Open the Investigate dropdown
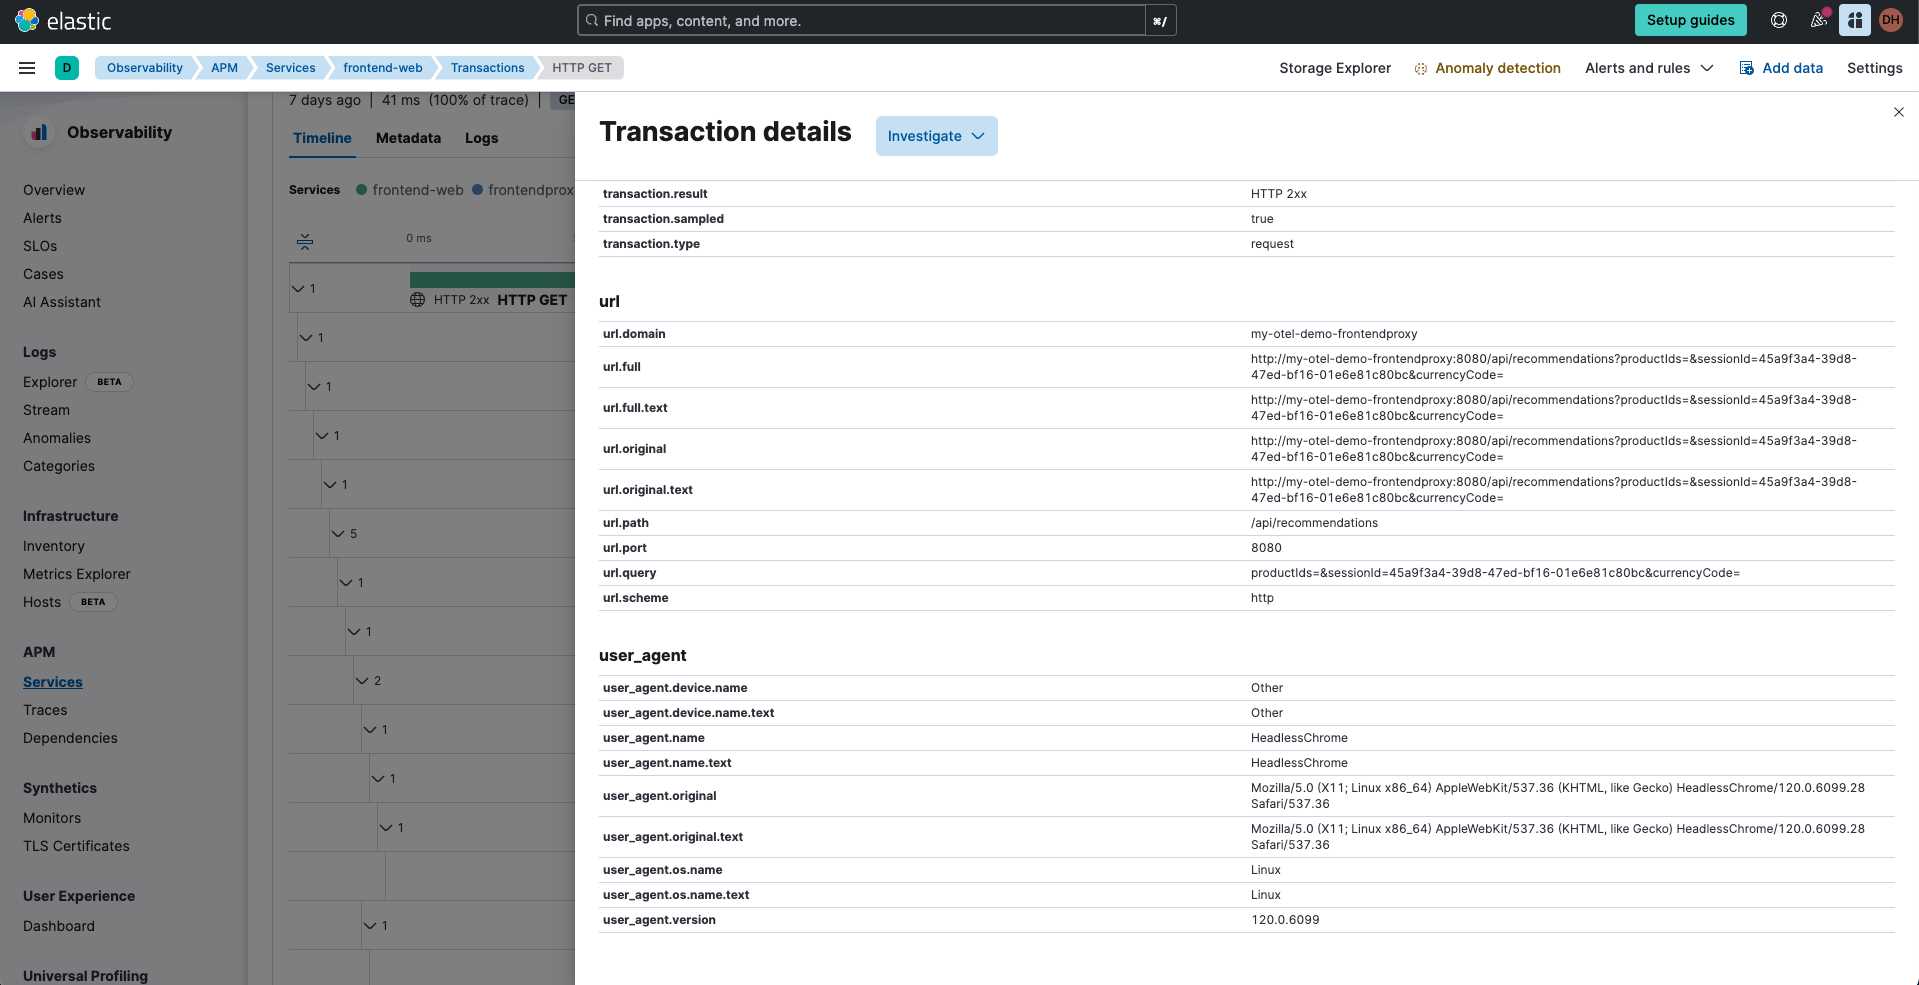 [x=936, y=136]
